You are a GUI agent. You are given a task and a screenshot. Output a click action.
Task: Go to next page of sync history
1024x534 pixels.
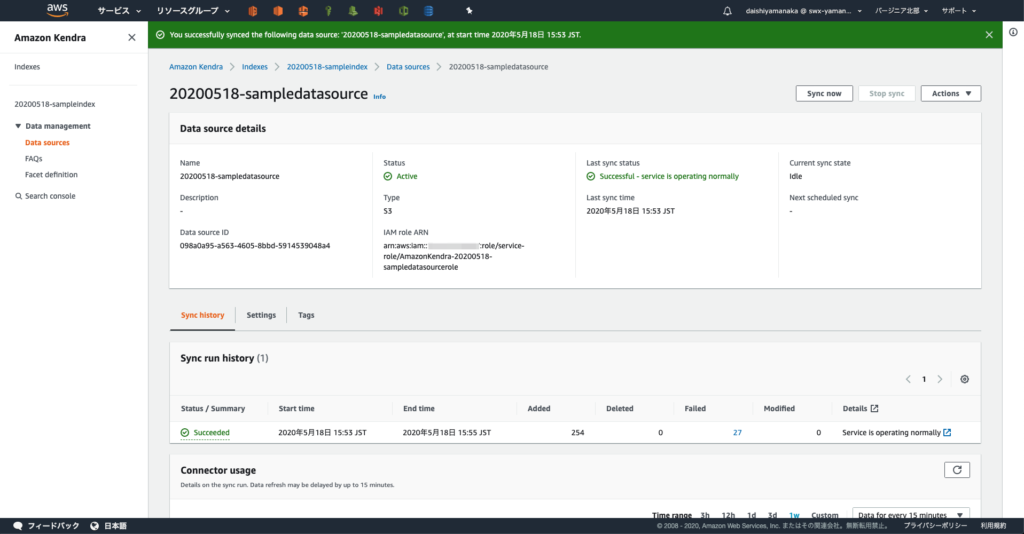click(x=940, y=380)
